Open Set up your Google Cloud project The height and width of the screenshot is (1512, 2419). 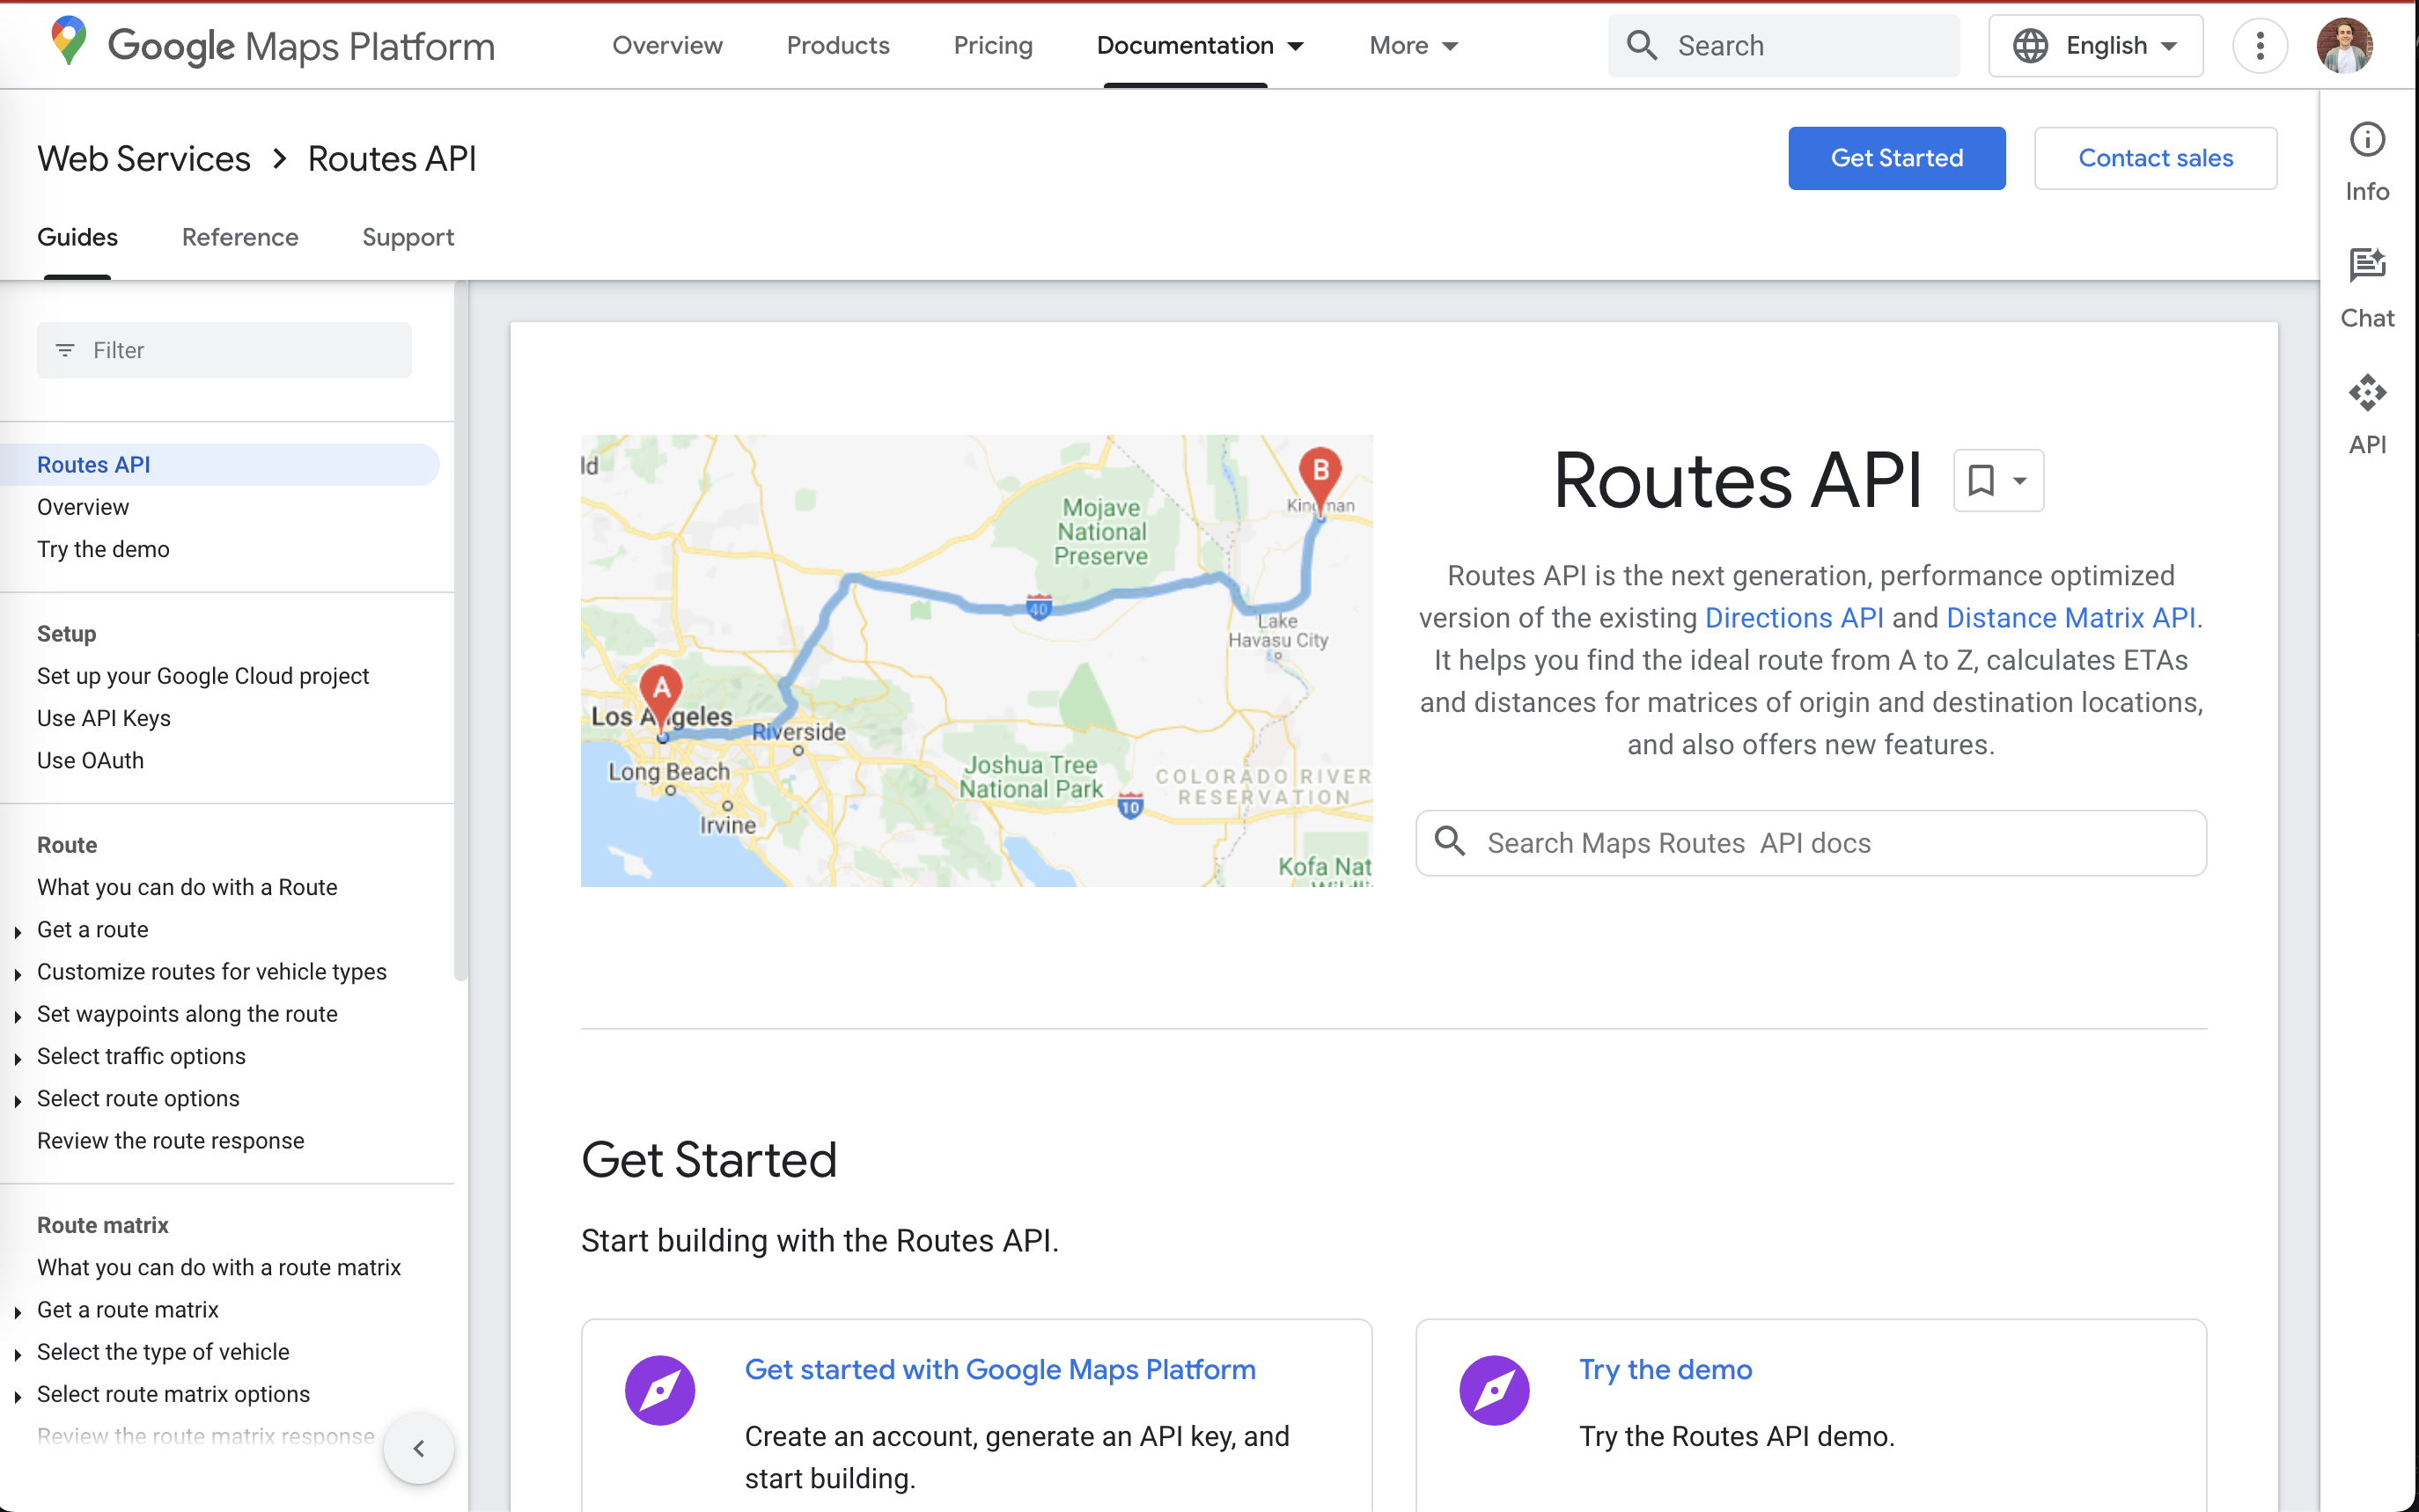point(203,676)
